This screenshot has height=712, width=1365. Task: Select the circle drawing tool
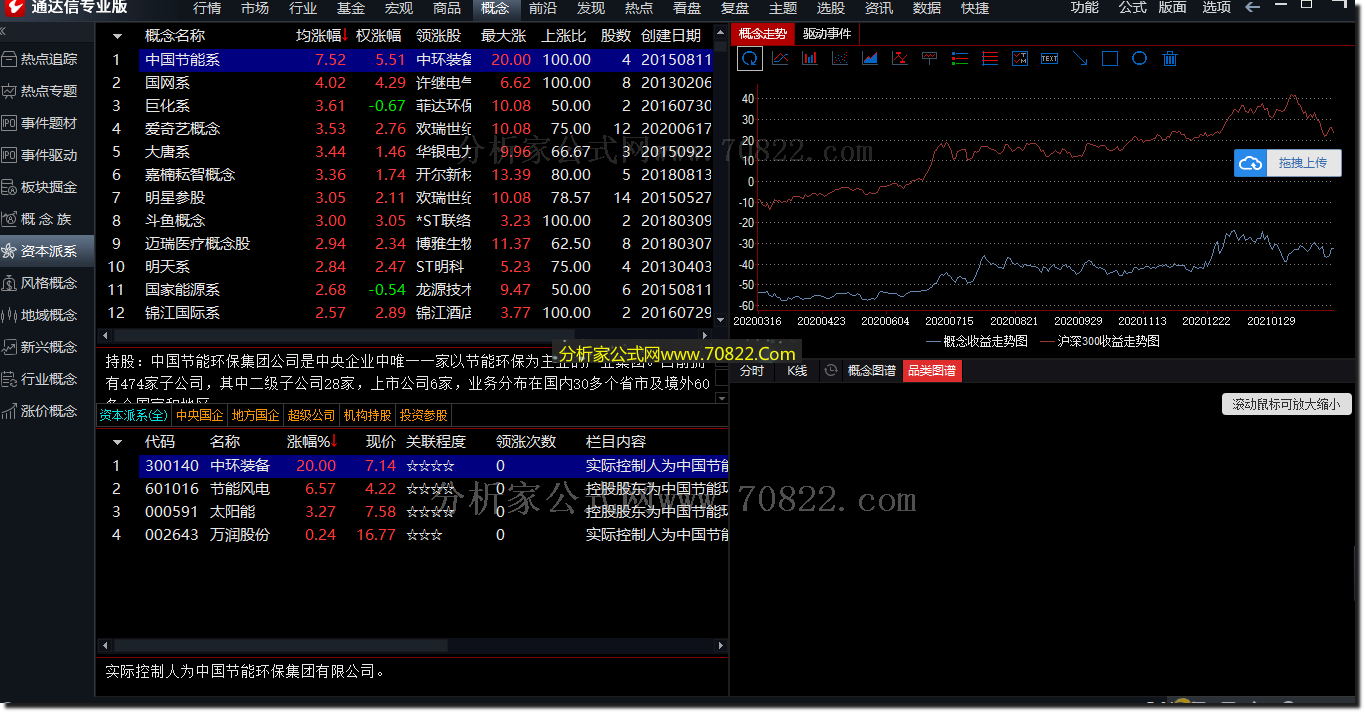coord(1140,59)
